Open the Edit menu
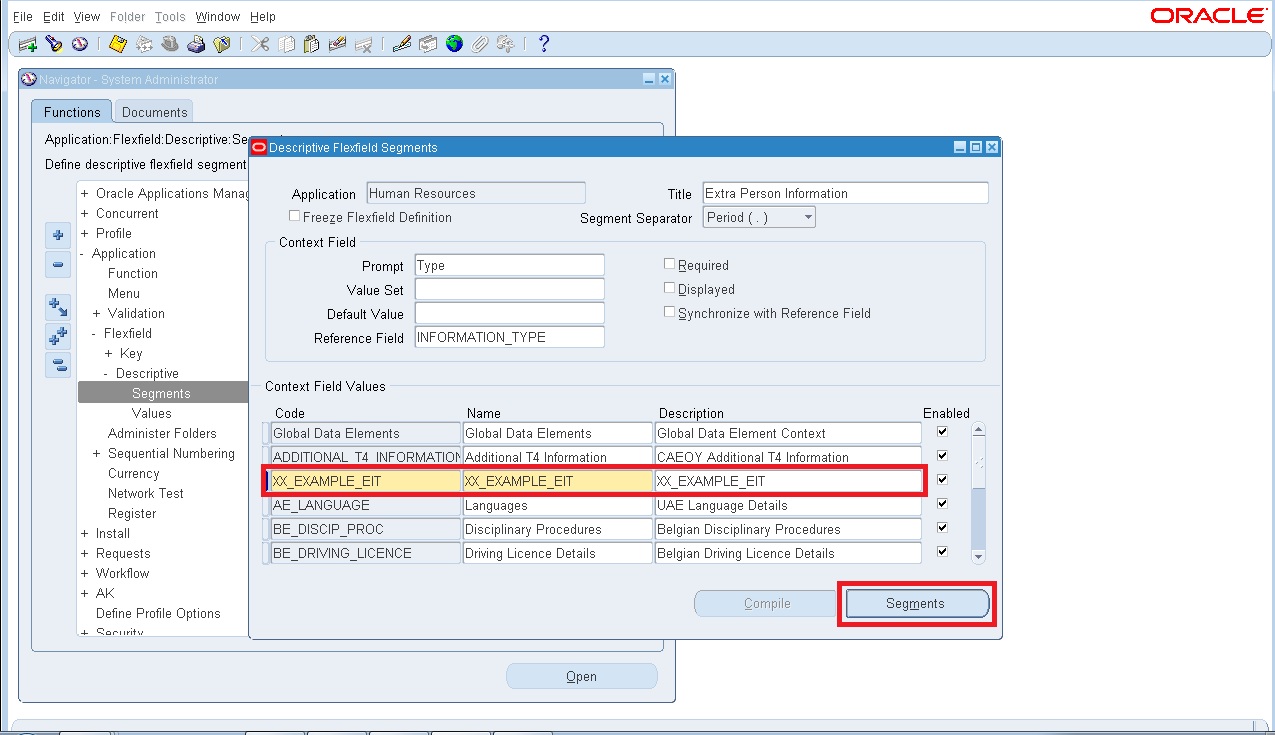Viewport: 1275px width, 735px height. click(x=54, y=17)
